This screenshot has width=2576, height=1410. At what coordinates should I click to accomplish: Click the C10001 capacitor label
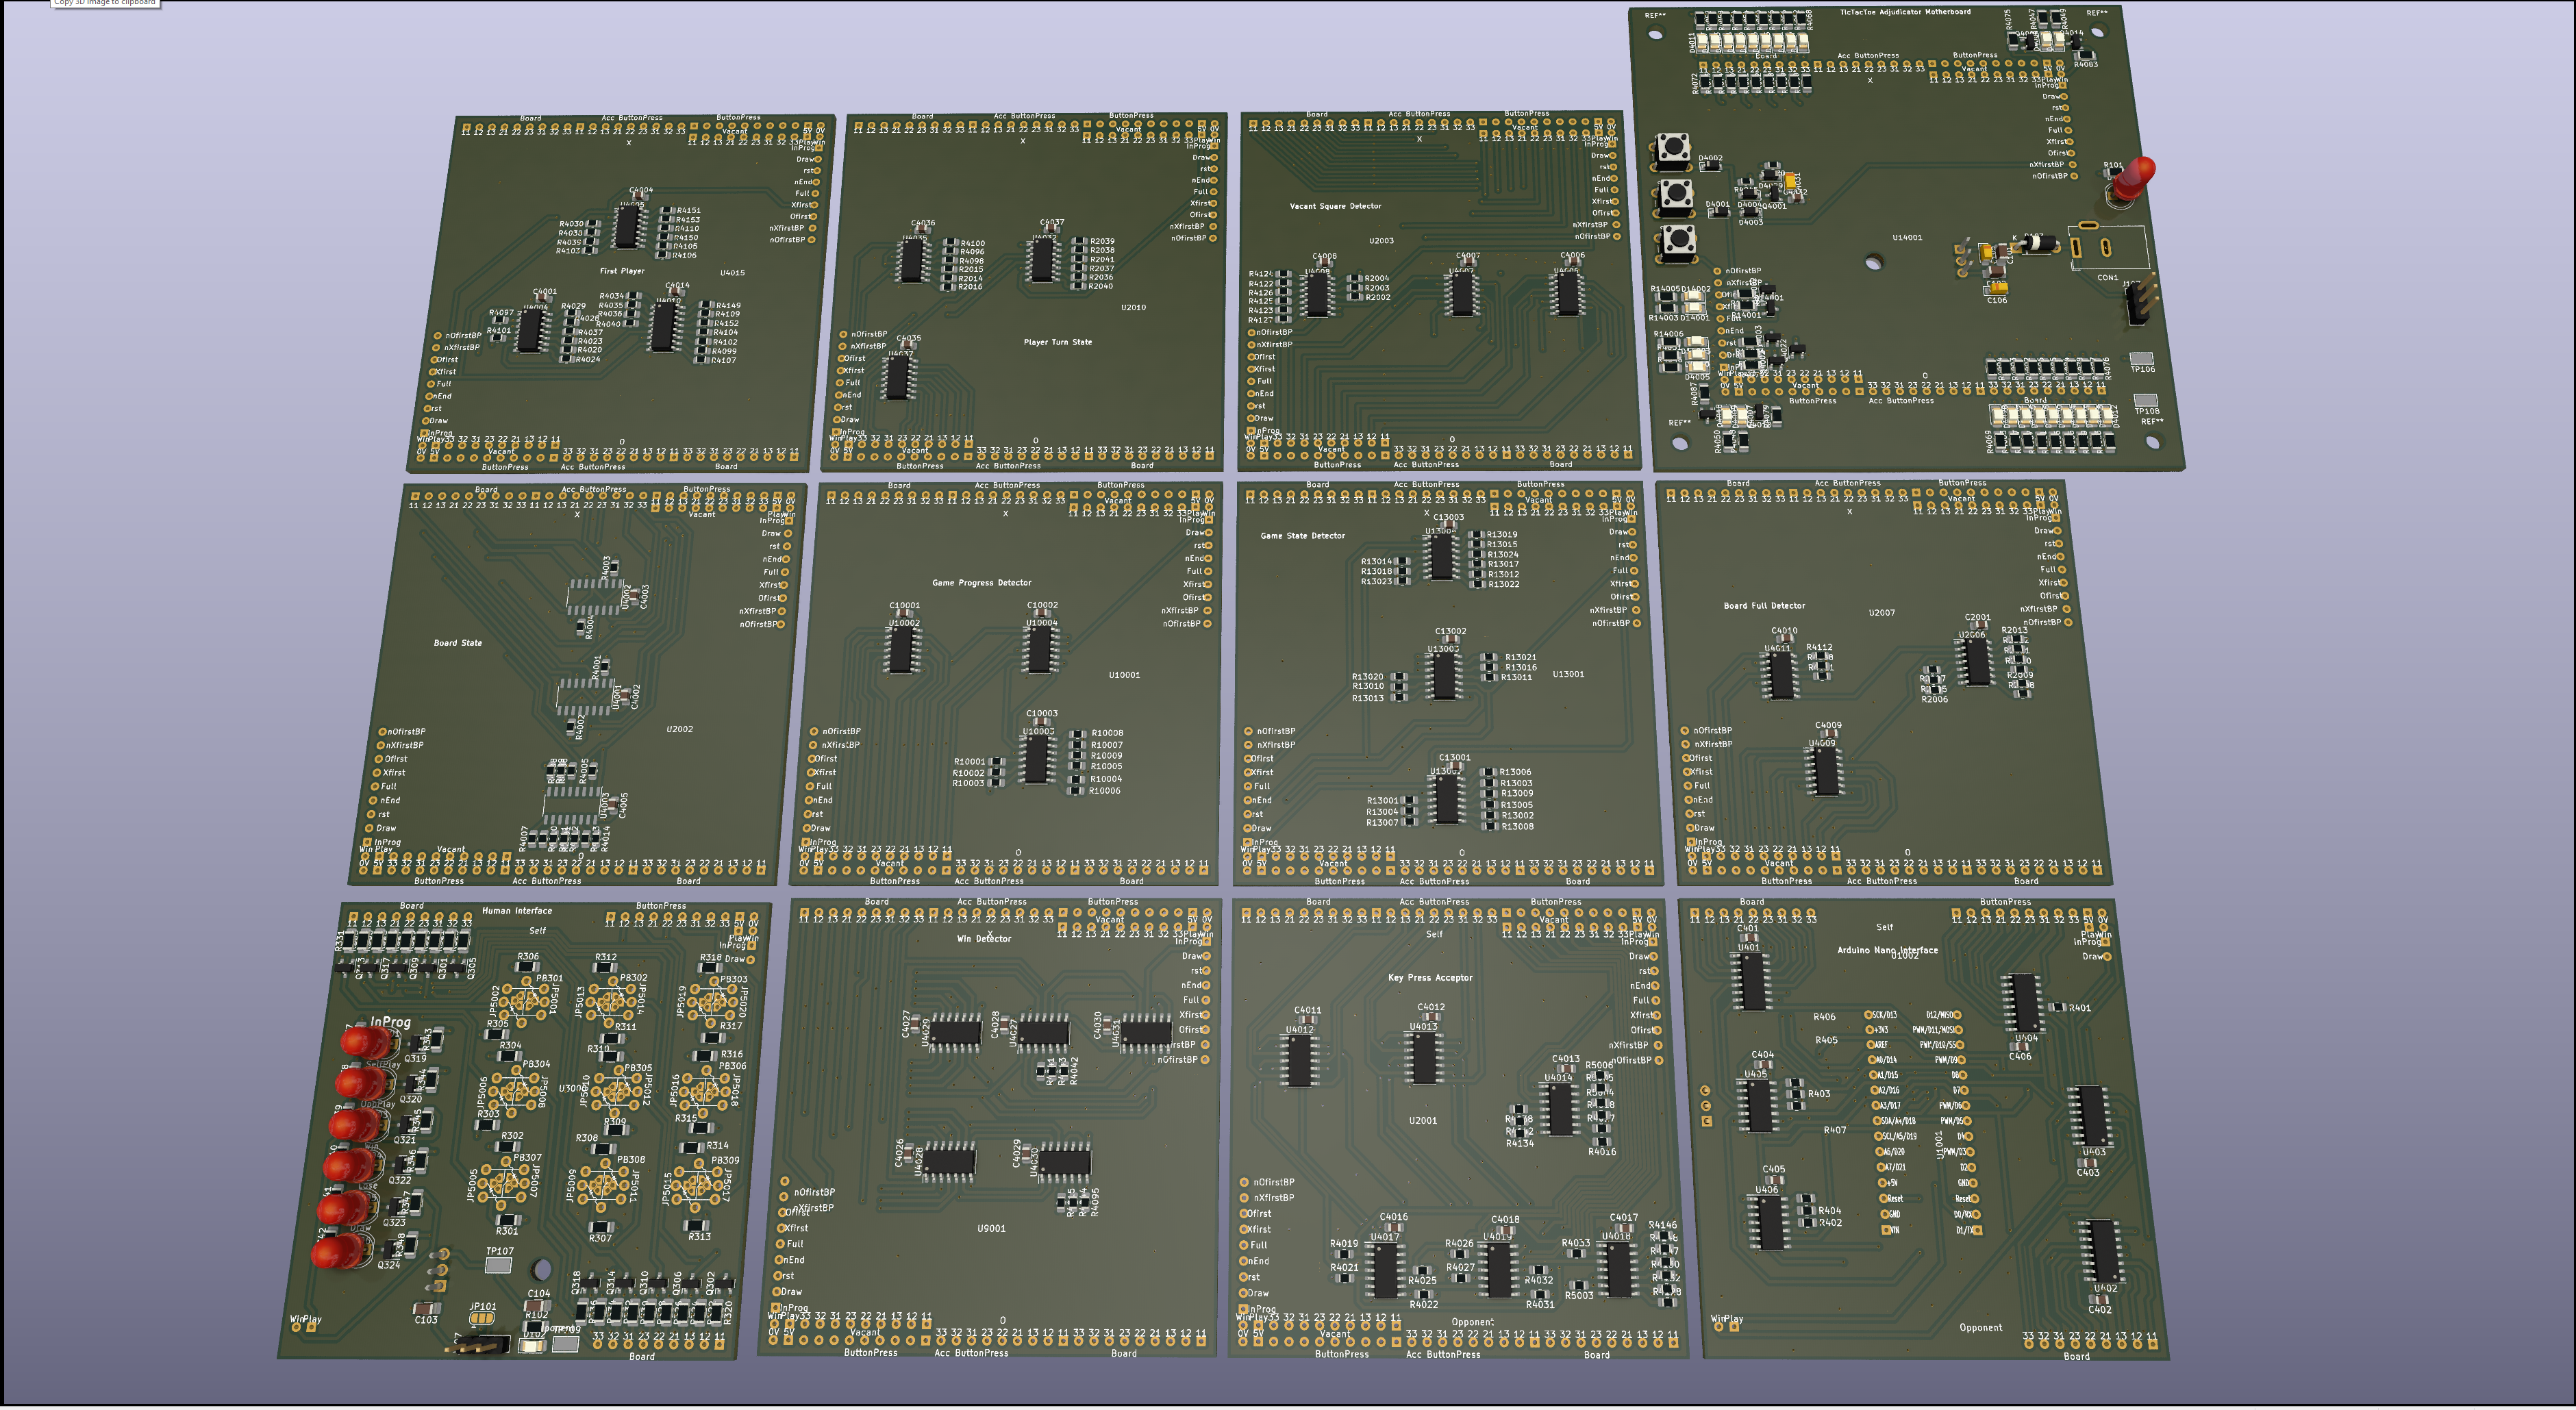coord(904,606)
